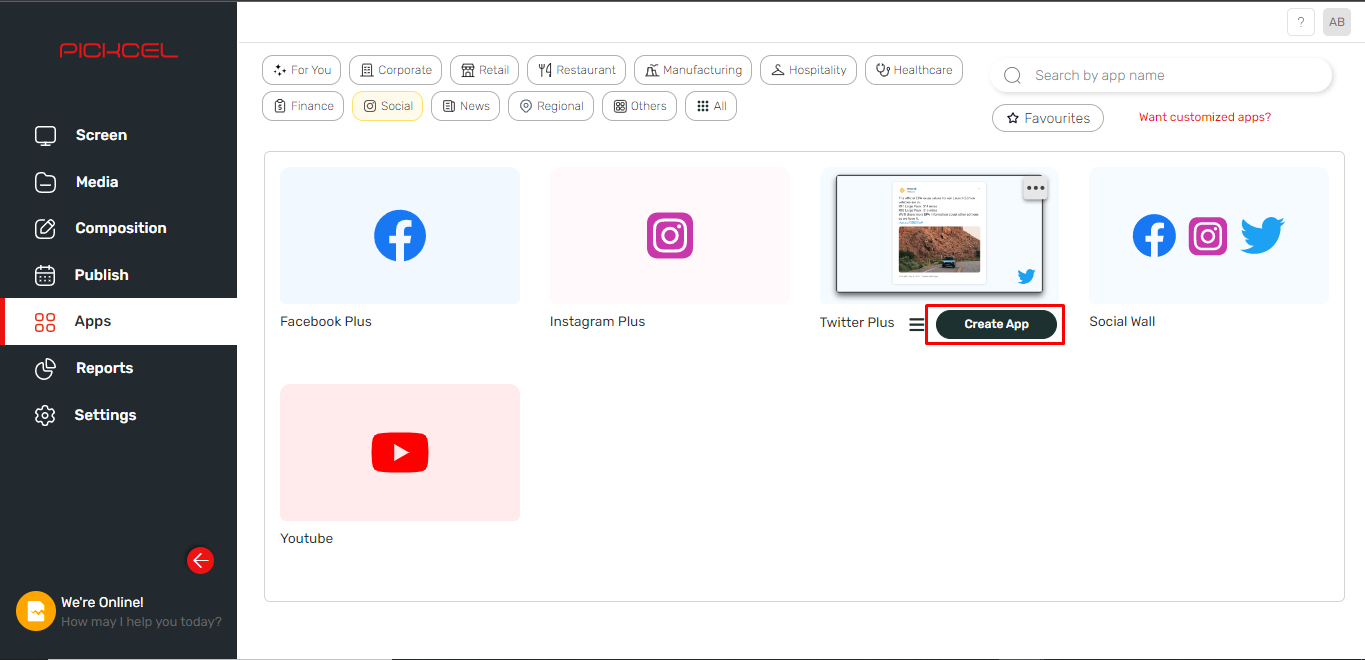The width and height of the screenshot is (1365, 660).
Task: Filter apps by For You category
Action: click(302, 70)
